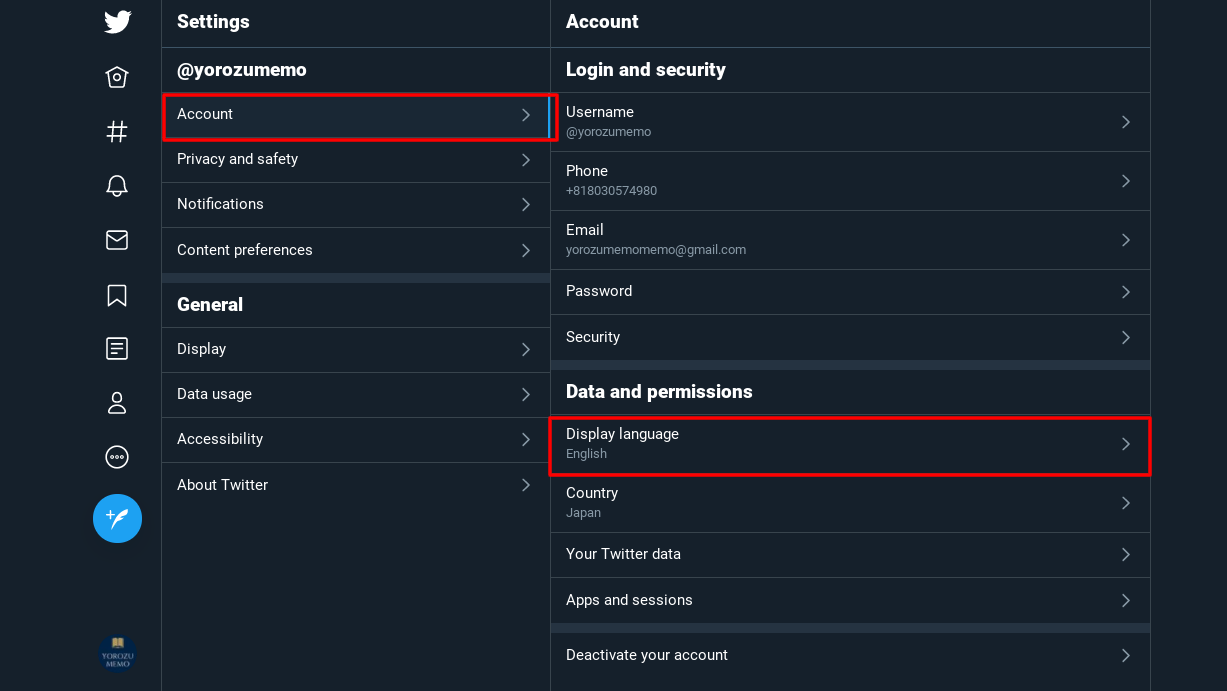Viewport: 1227px width, 691px height.
Task: Open Apps and sessions
Action: pos(850,601)
